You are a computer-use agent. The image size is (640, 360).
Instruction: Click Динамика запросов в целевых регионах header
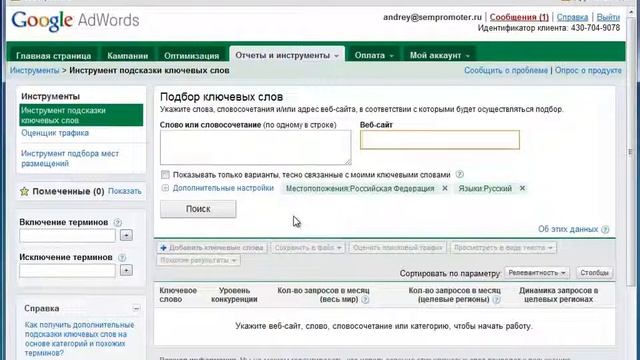click(558, 295)
